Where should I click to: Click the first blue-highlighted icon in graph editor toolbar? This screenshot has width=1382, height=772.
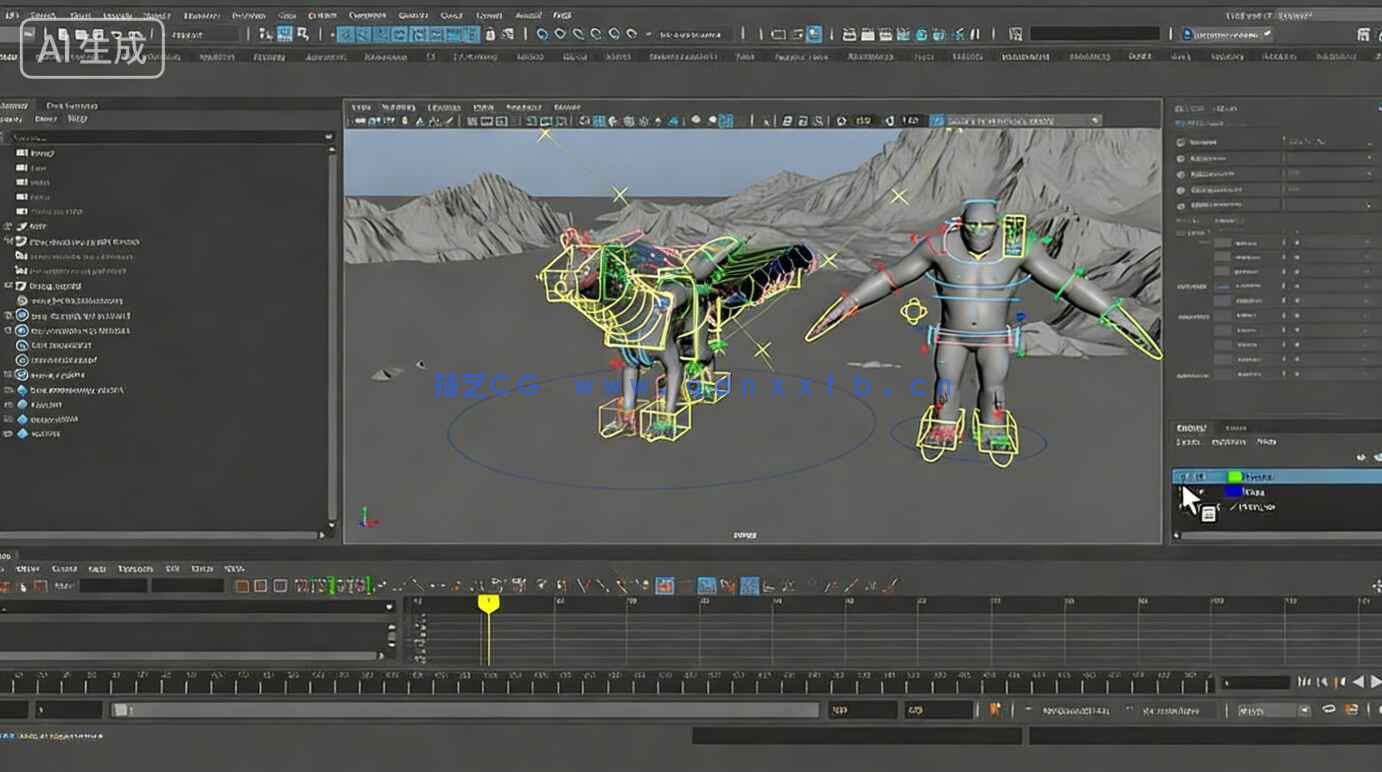point(664,586)
